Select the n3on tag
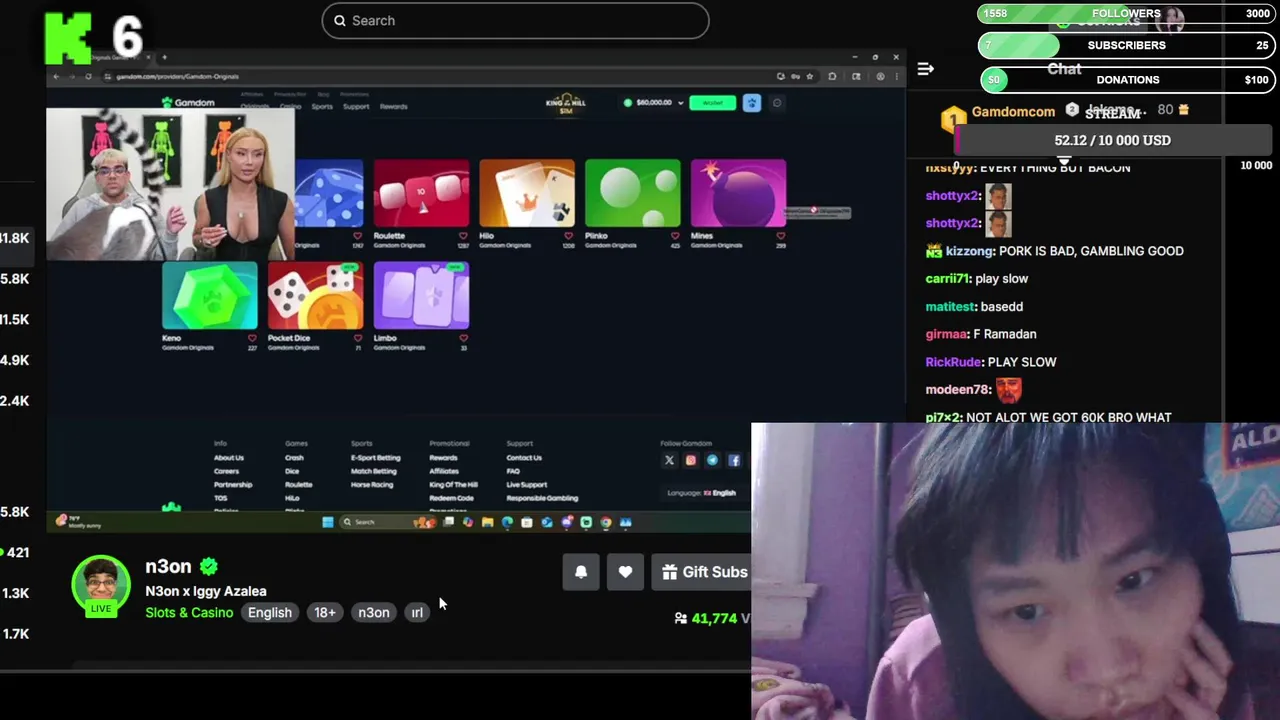Image resolution: width=1280 pixels, height=720 pixels. [x=374, y=612]
